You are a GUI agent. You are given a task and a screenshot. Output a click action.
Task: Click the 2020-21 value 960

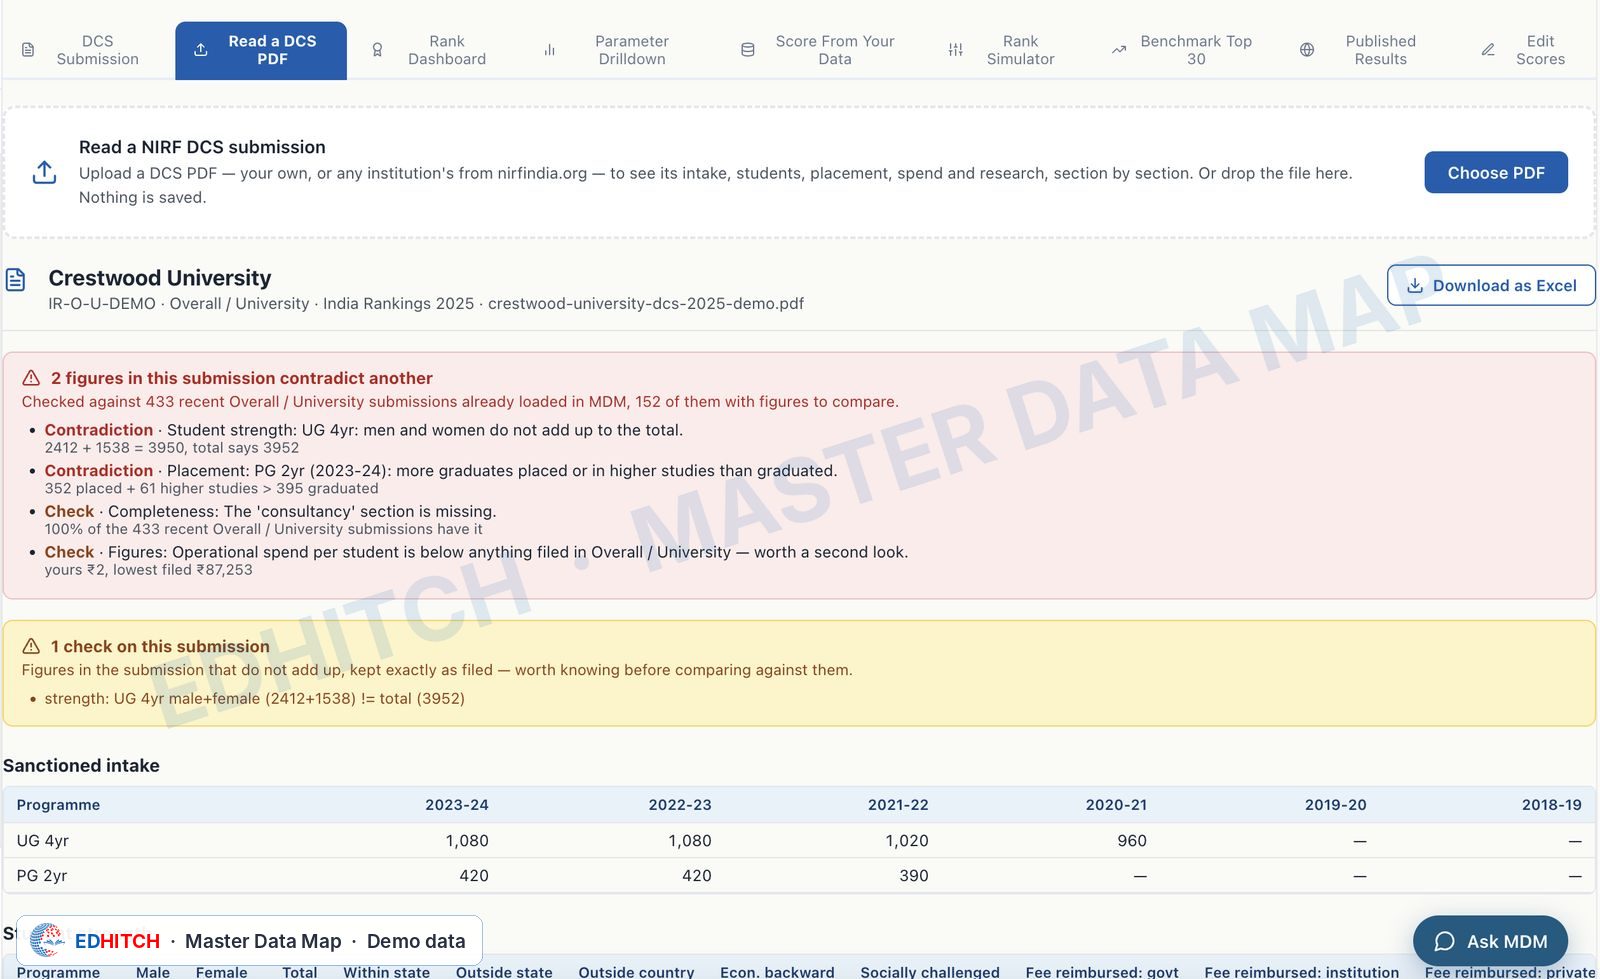pyautogui.click(x=1132, y=841)
